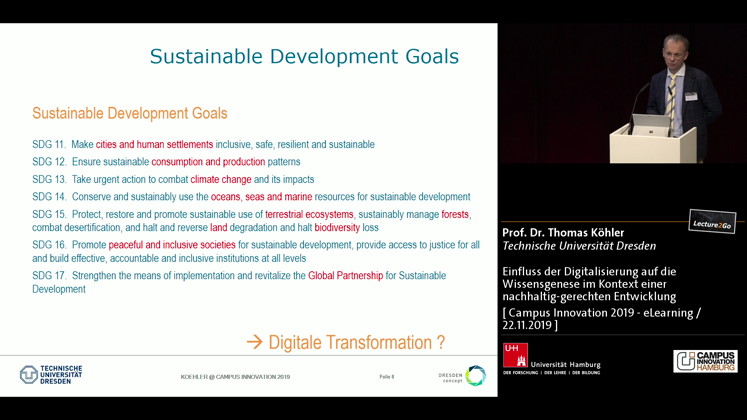Image resolution: width=747 pixels, height=420 pixels.
Task: Click the Universität Hamburg UHH logo
Action: point(551,359)
